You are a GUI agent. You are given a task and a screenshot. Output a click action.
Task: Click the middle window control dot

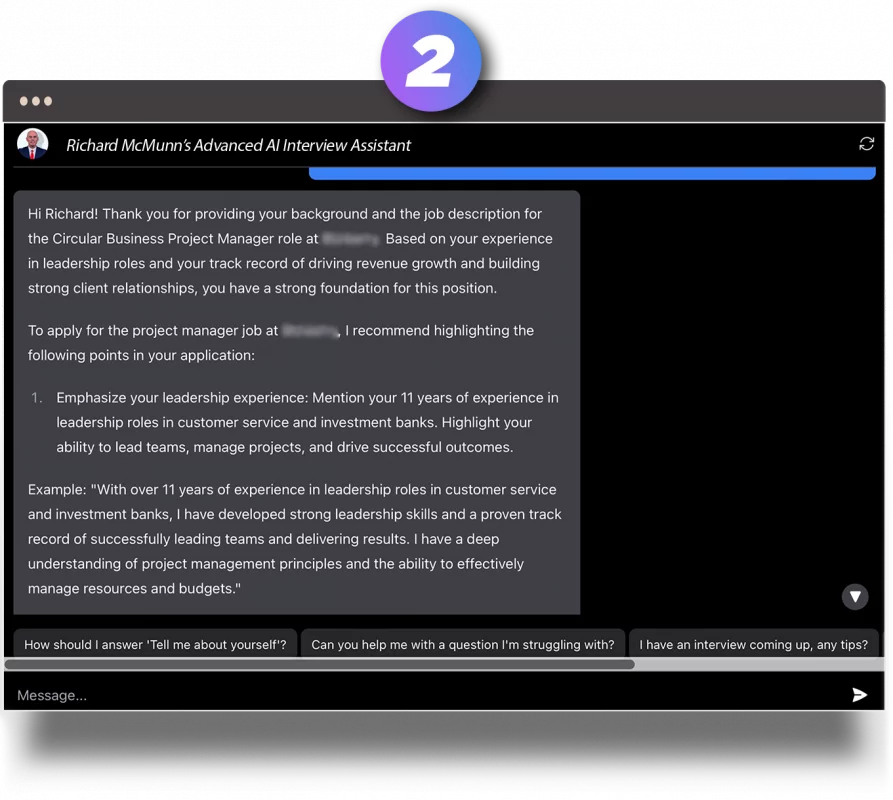pyautogui.click(x=36, y=101)
